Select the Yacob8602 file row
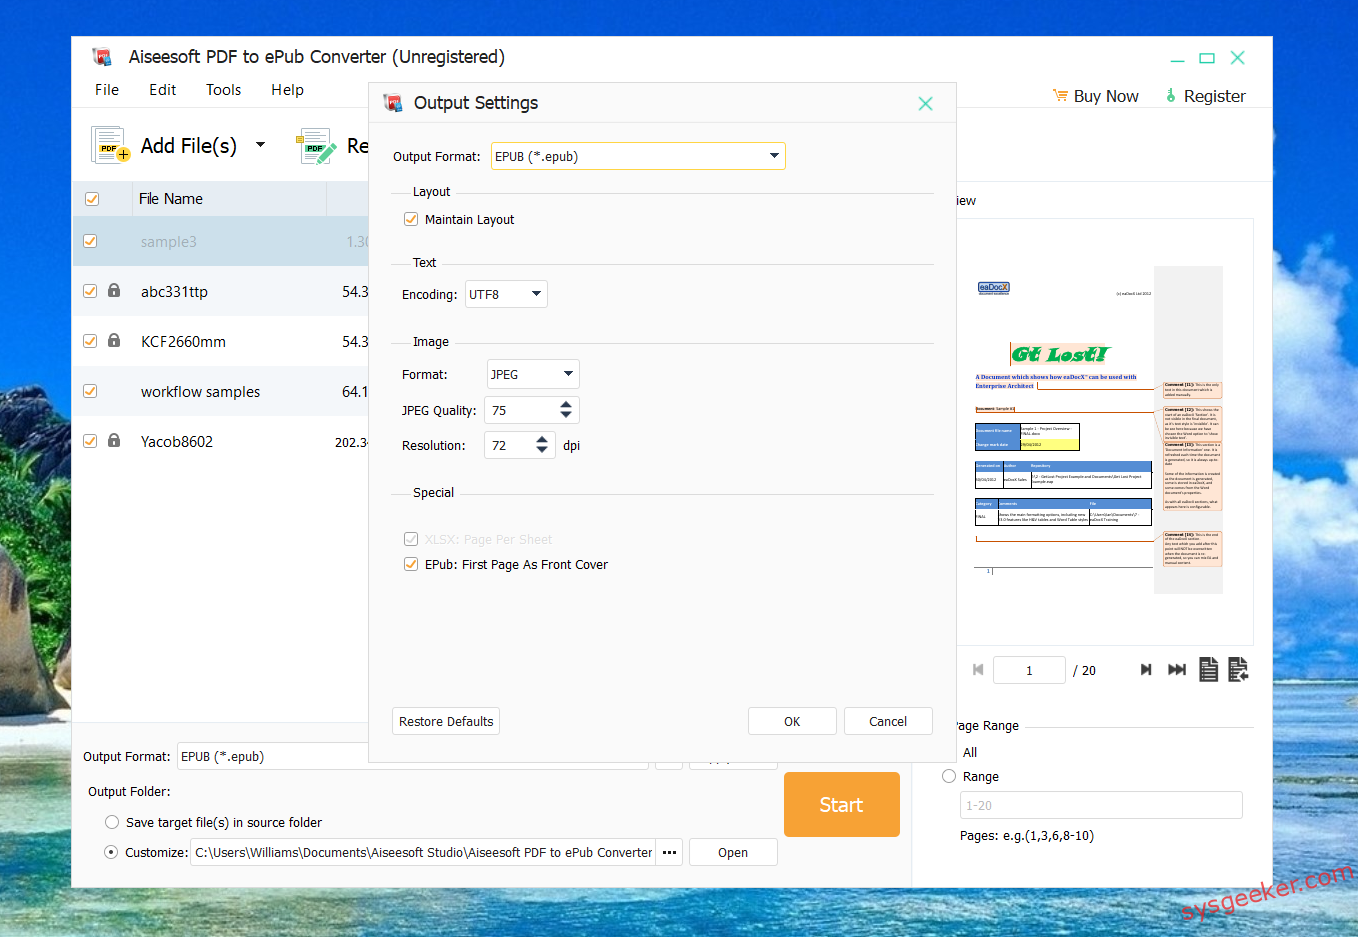Viewport: 1358px width, 937px height. pyautogui.click(x=221, y=441)
